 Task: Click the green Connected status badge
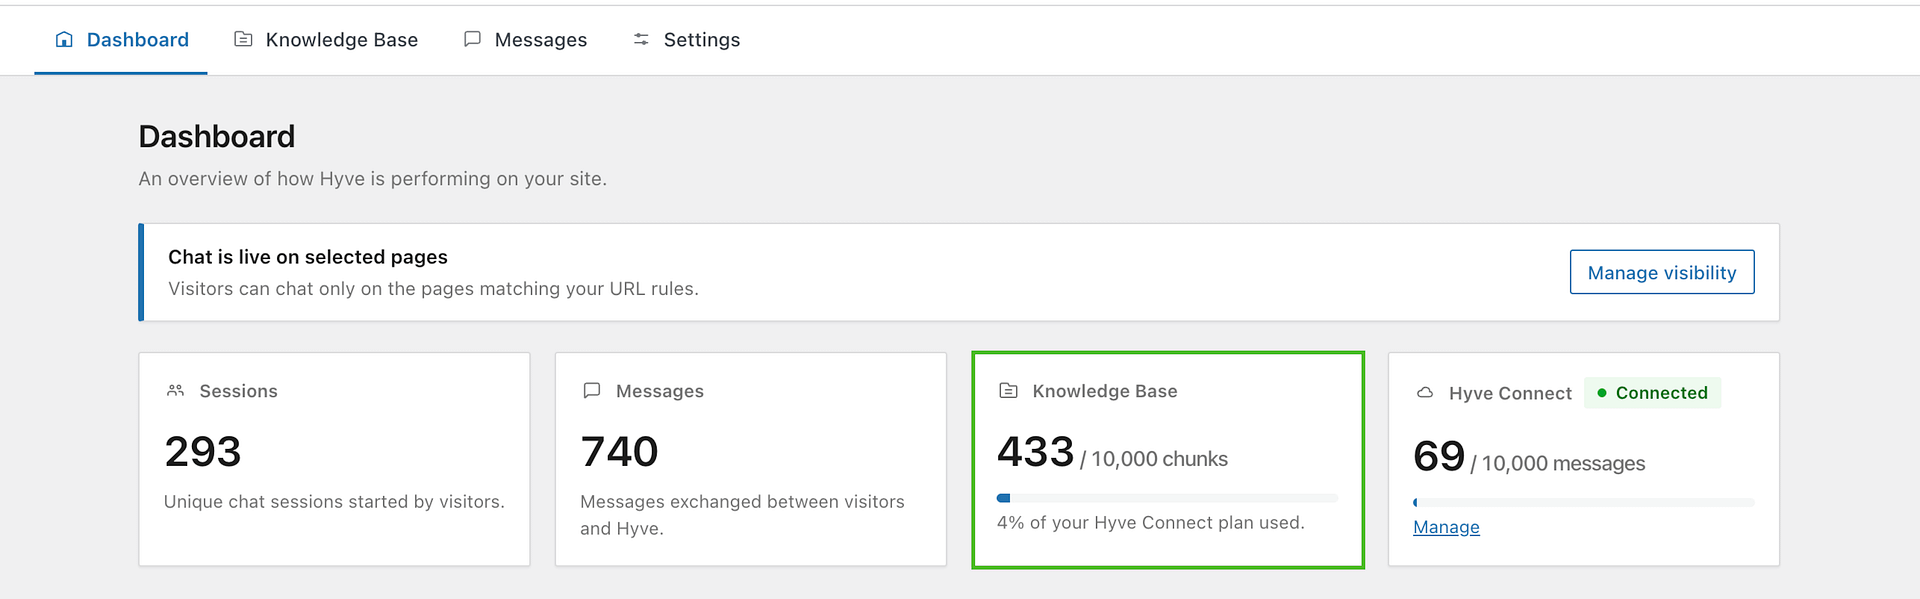(1652, 393)
